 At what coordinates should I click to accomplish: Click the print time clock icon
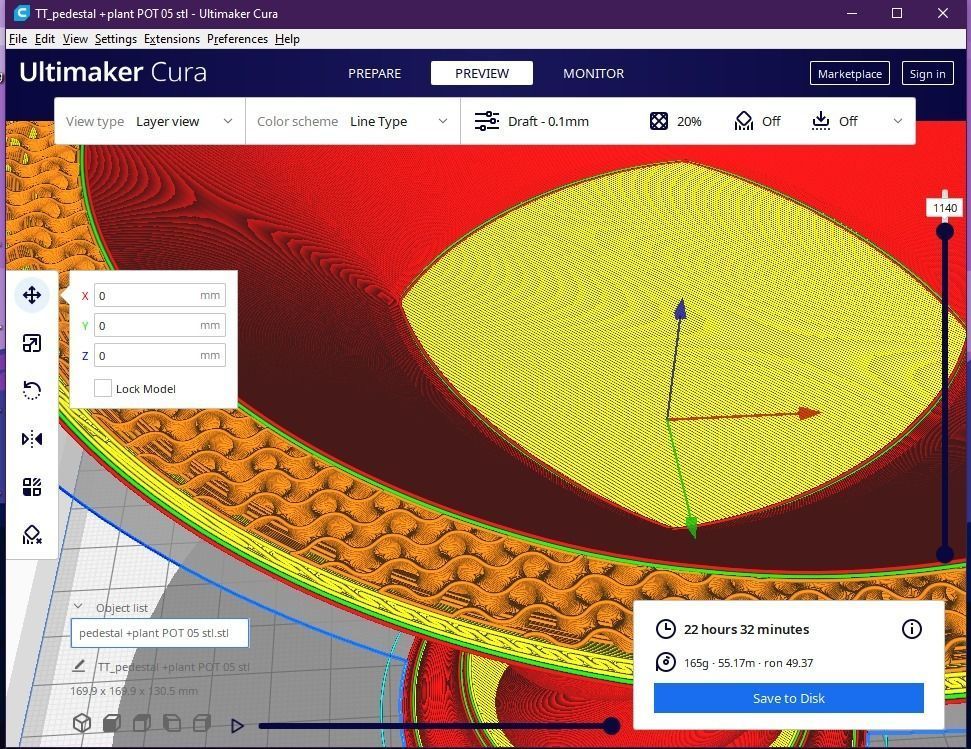coord(666,629)
